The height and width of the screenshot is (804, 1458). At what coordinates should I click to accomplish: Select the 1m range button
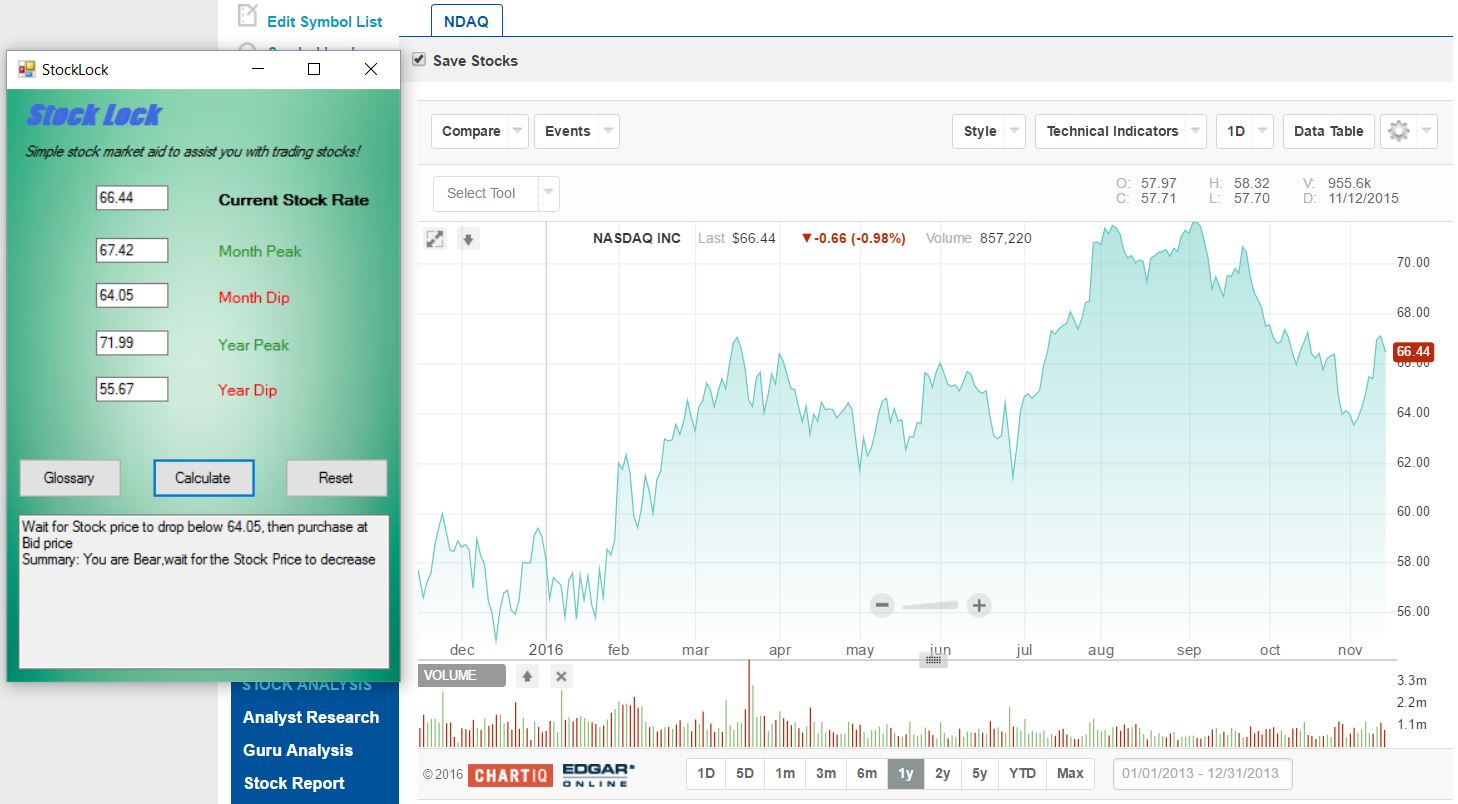pyautogui.click(x=785, y=773)
